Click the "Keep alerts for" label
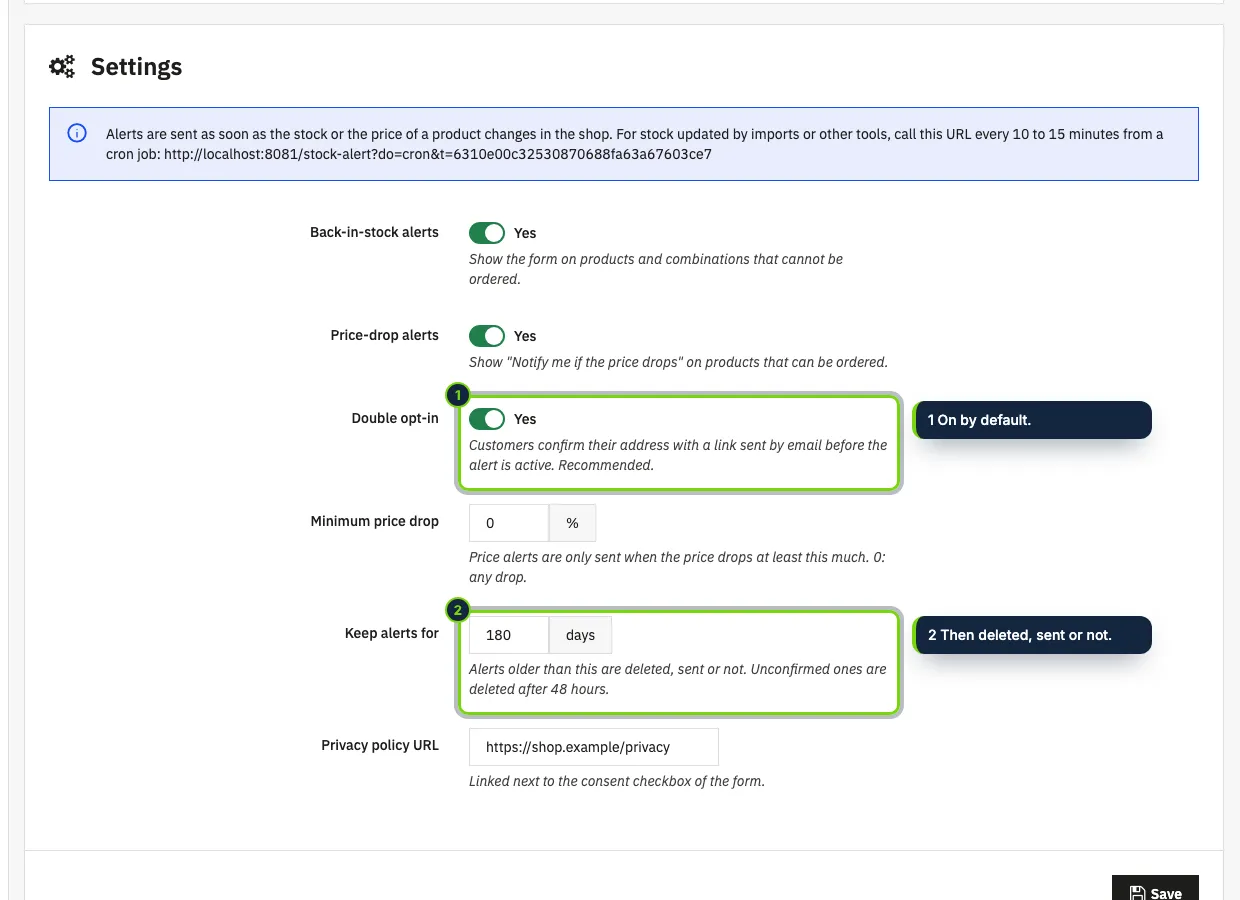The width and height of the screenshot is (1240, 900). (x=392, y=633)
